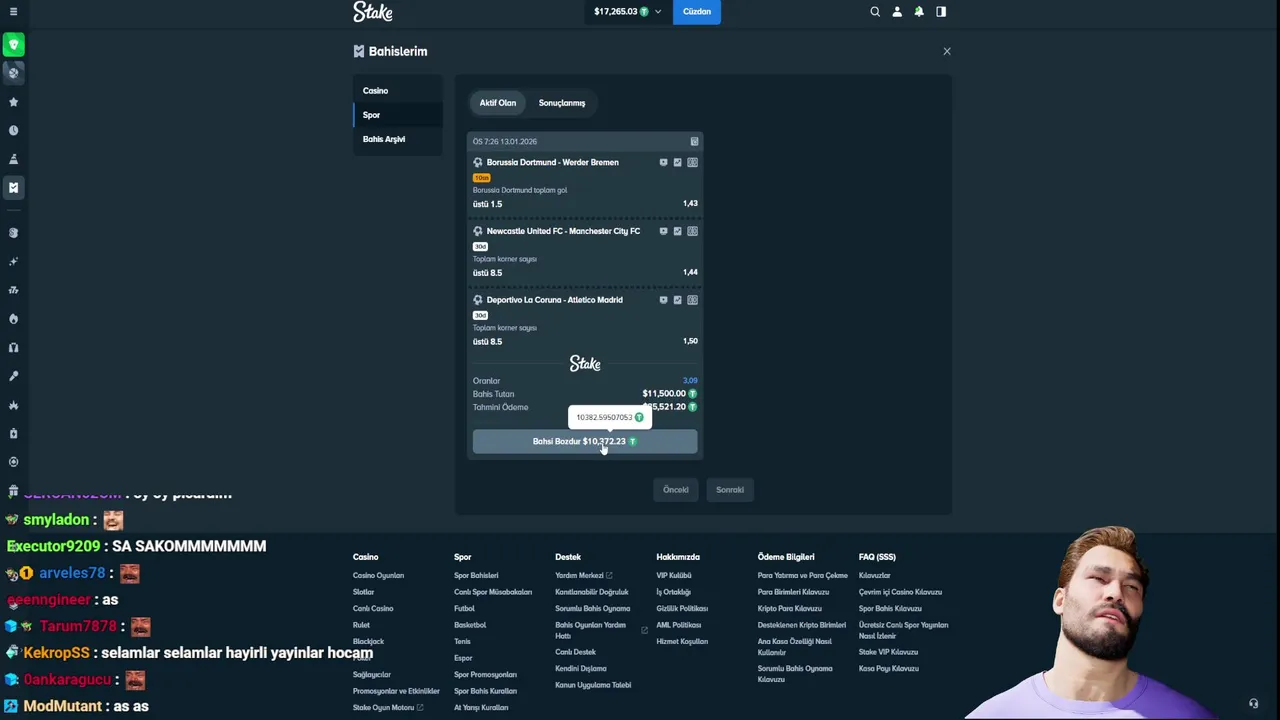Open Spor Bahisleri footer link
The width and height of the screenshot is (1280, 720).
pyautogui.click(x=476, y=576)
